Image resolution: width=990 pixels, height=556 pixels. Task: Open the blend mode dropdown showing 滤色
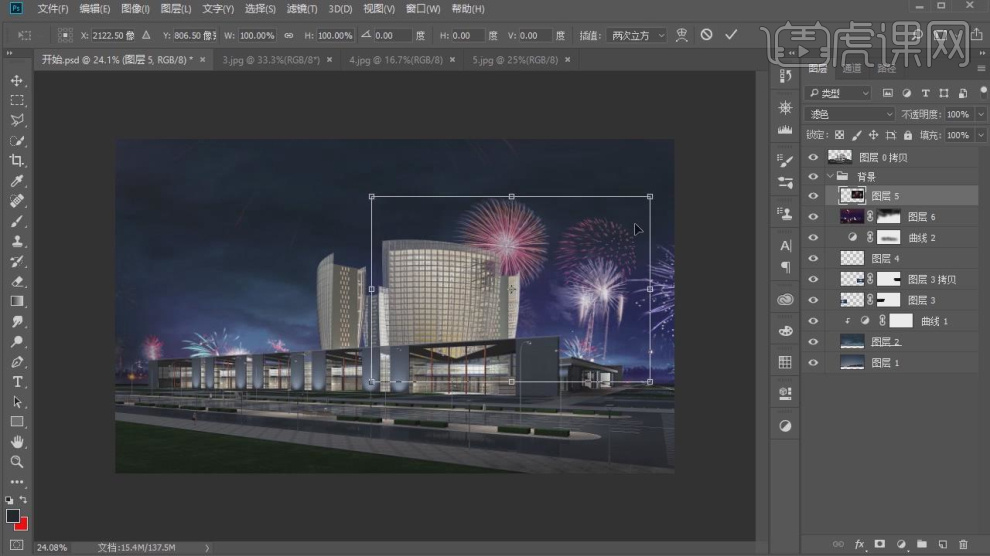(x=850, y=114)
